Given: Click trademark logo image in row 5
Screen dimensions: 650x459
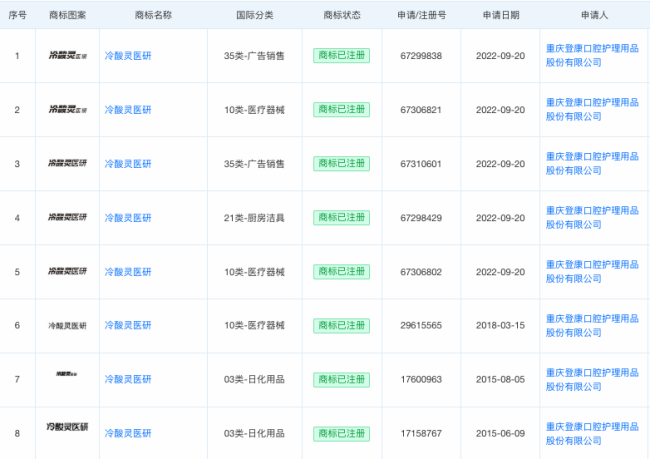Looking at the screenshot, I should tap(68, 271).
